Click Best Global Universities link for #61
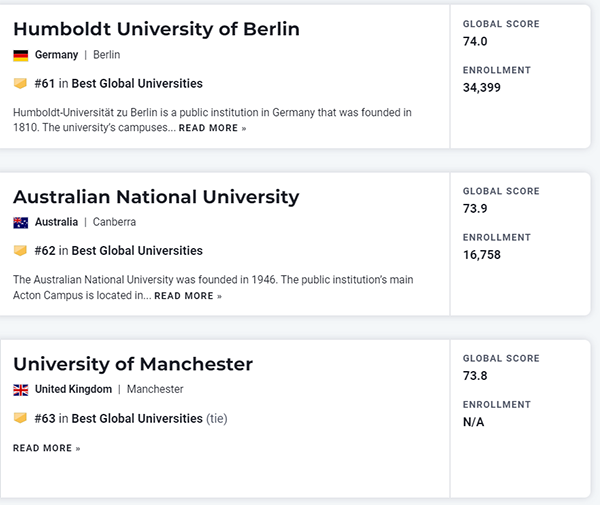Viewport: 600px width, 505px height. pyautogui.click(x=137, y=84)
